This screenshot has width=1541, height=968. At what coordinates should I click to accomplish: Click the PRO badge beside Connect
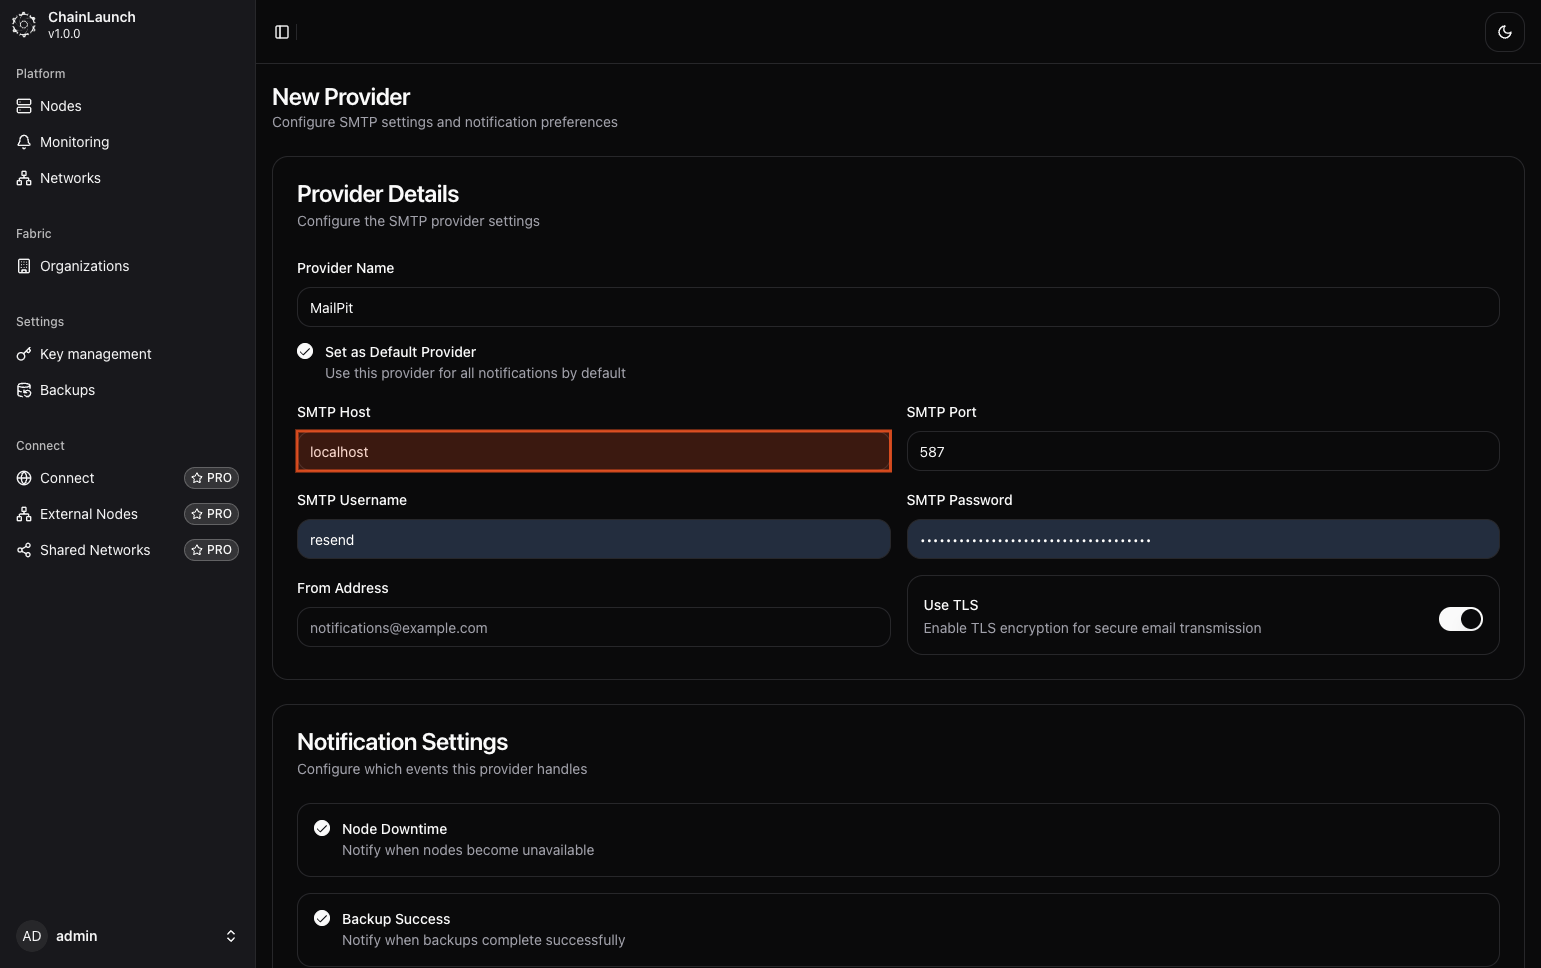click(211, 478)
